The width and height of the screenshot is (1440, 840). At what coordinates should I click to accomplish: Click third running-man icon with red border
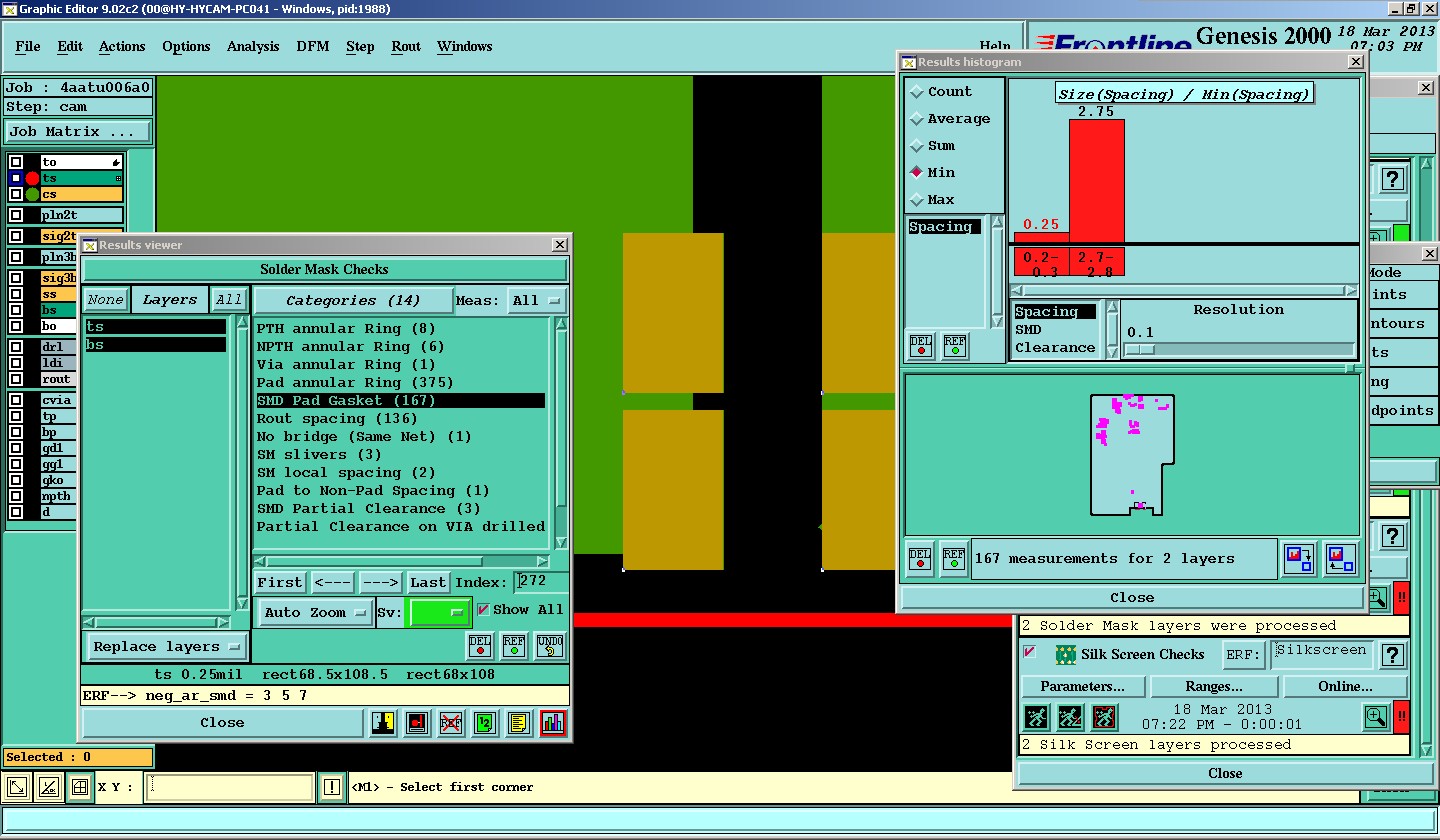(x=1104, y=717)
